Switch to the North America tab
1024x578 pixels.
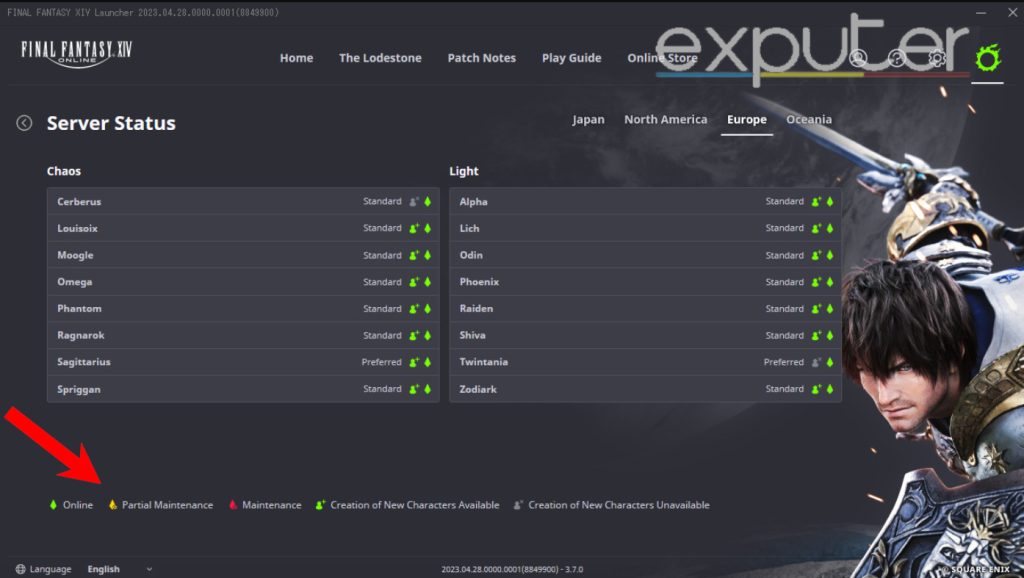tap(665, 119)
